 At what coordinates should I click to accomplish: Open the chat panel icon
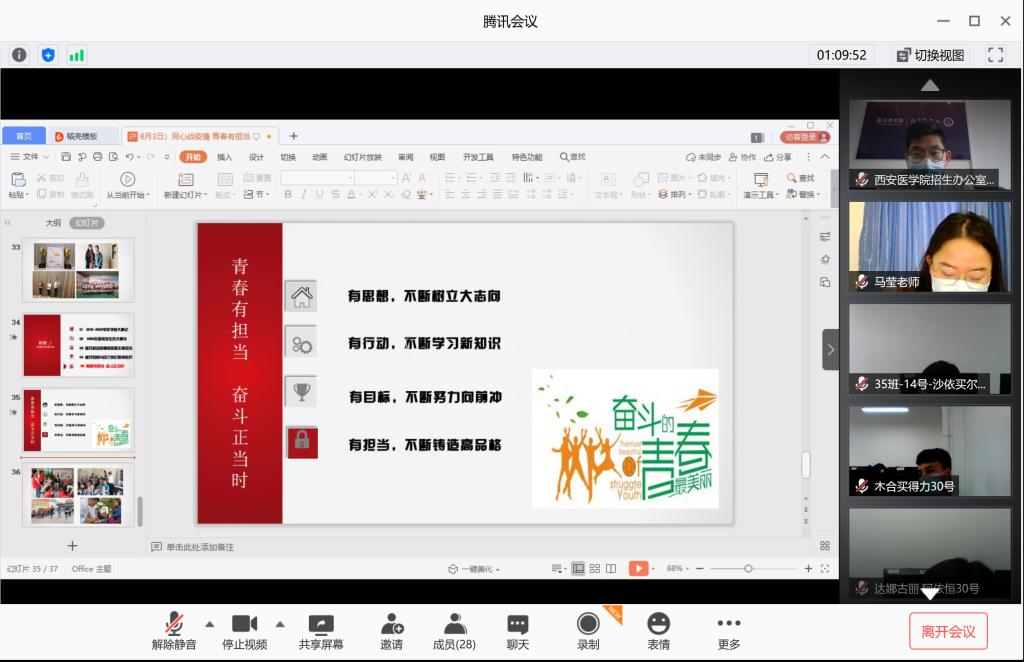coord(517,624)
